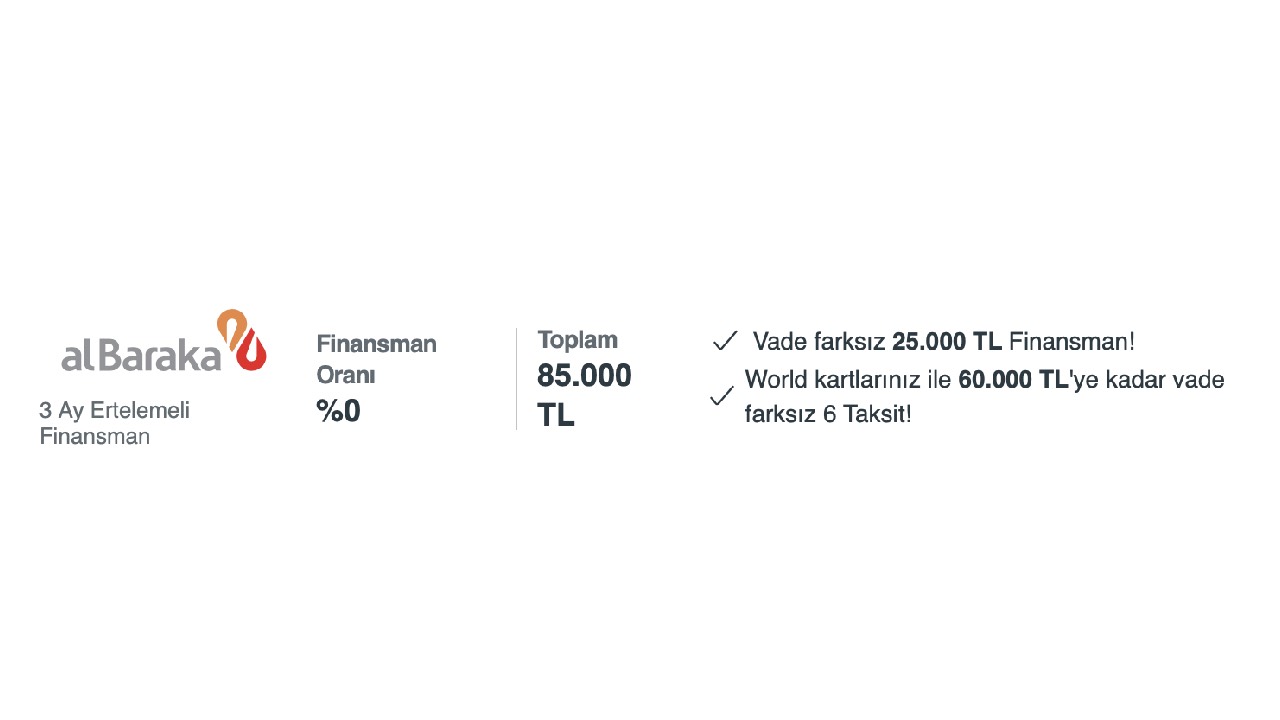Click the bold "60.000 TL" amount
Image resolution: width=1280 pixels, height=720 pixels.
point(1012,380)
